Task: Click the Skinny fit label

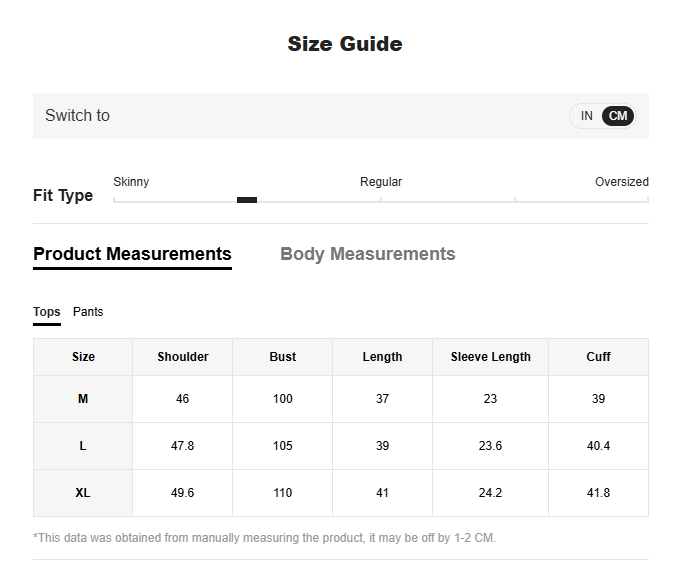Action: tap(131, 182)
